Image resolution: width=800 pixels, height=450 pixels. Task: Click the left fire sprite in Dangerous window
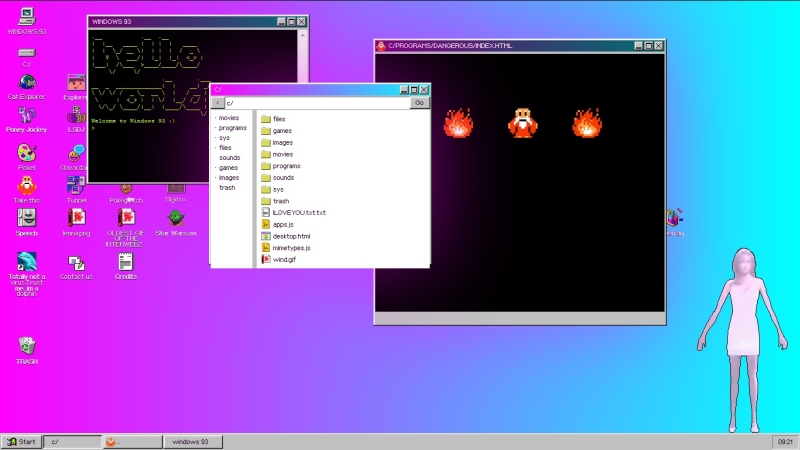coord(458,123)
